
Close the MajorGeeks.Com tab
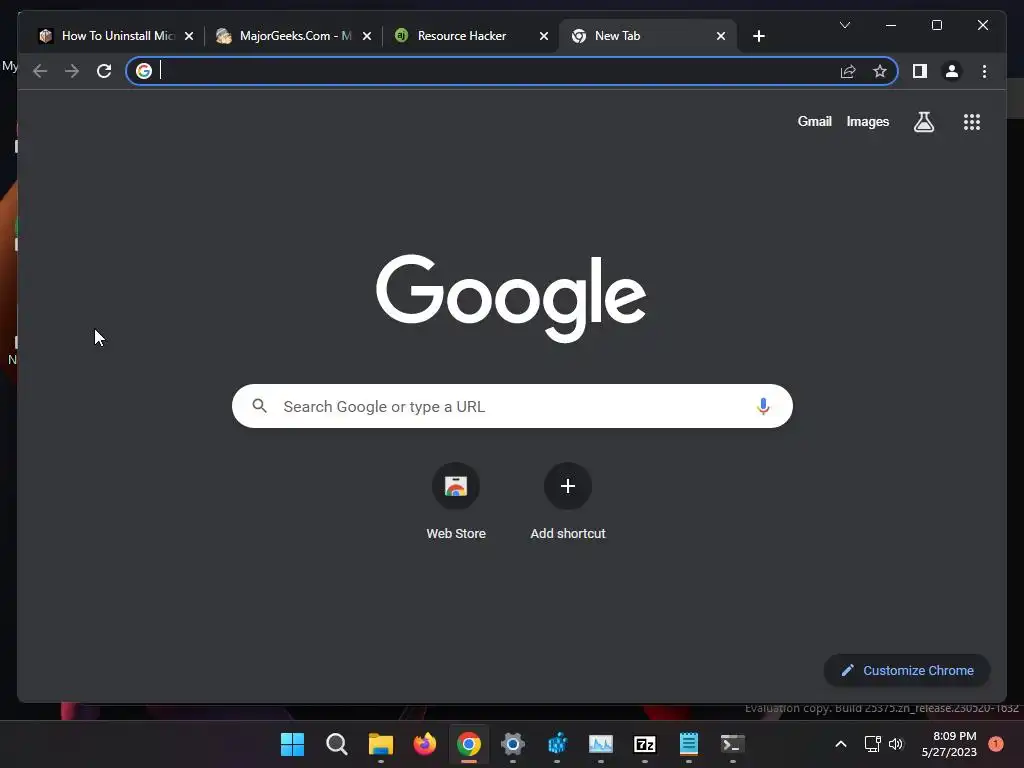[x=366, y=36]
